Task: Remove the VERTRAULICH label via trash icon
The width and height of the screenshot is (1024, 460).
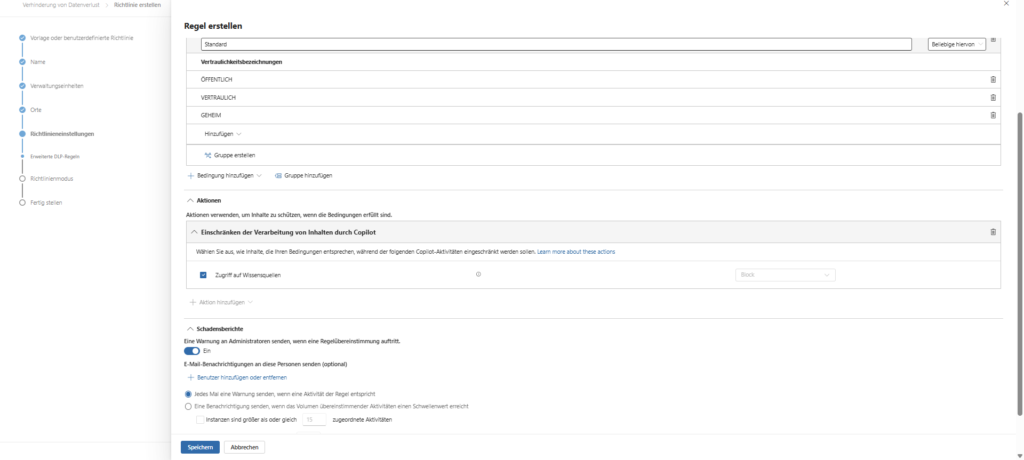Action: pos(992,97)
